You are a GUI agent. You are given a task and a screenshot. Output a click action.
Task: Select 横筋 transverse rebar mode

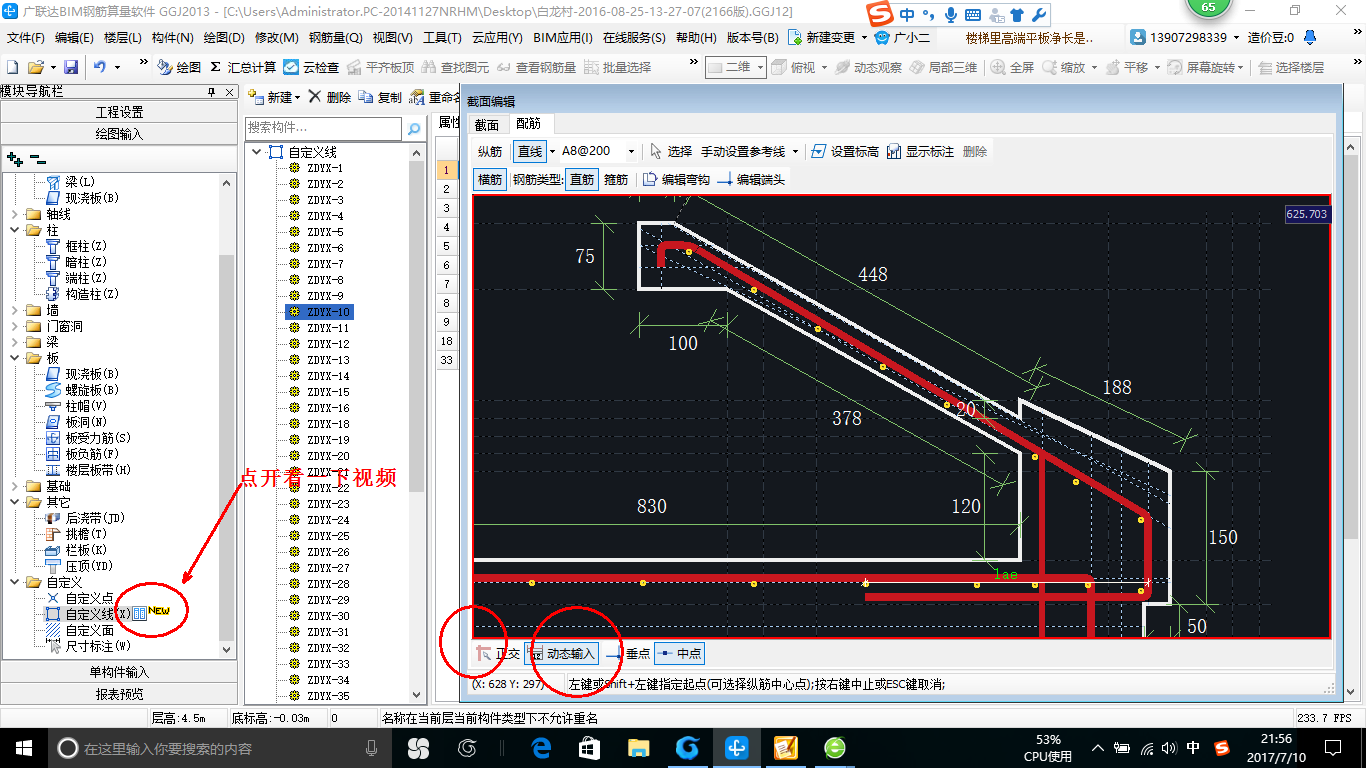point(489,179)
